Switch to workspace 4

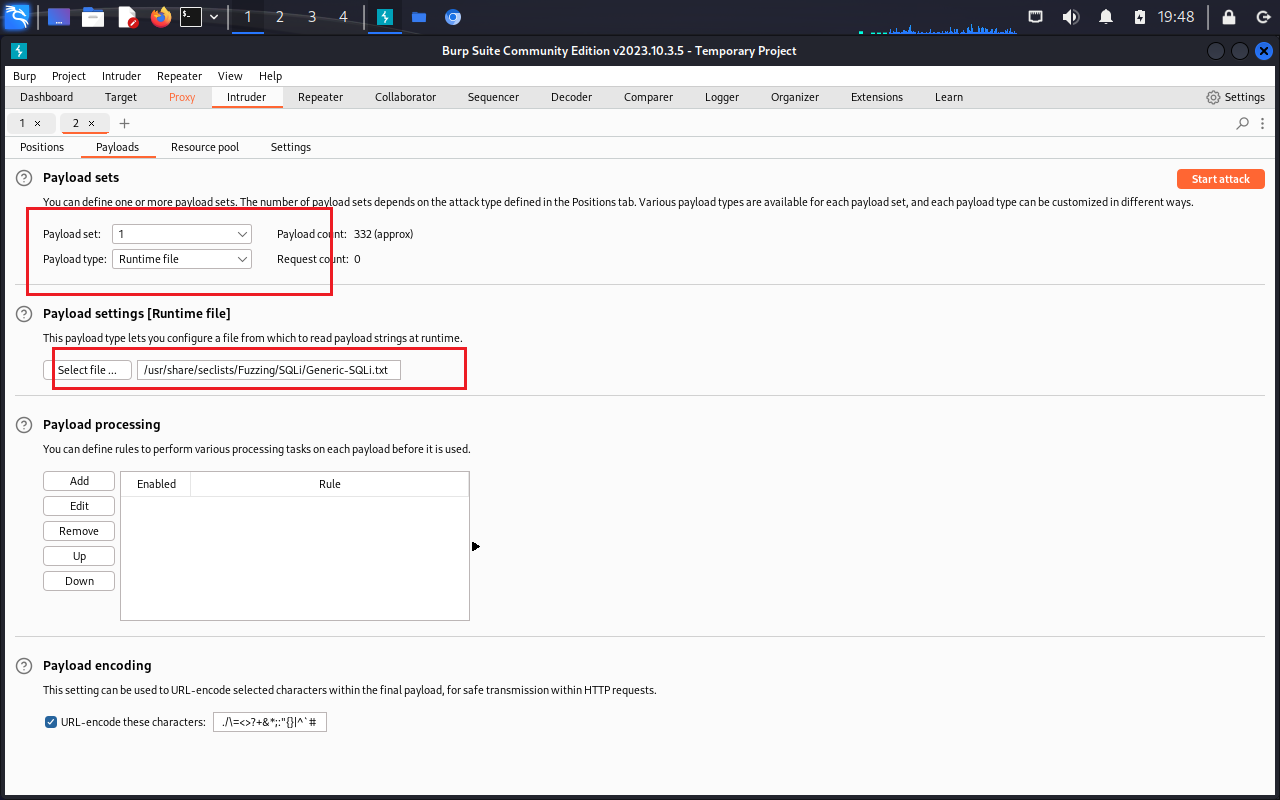(x=344, y=17)
